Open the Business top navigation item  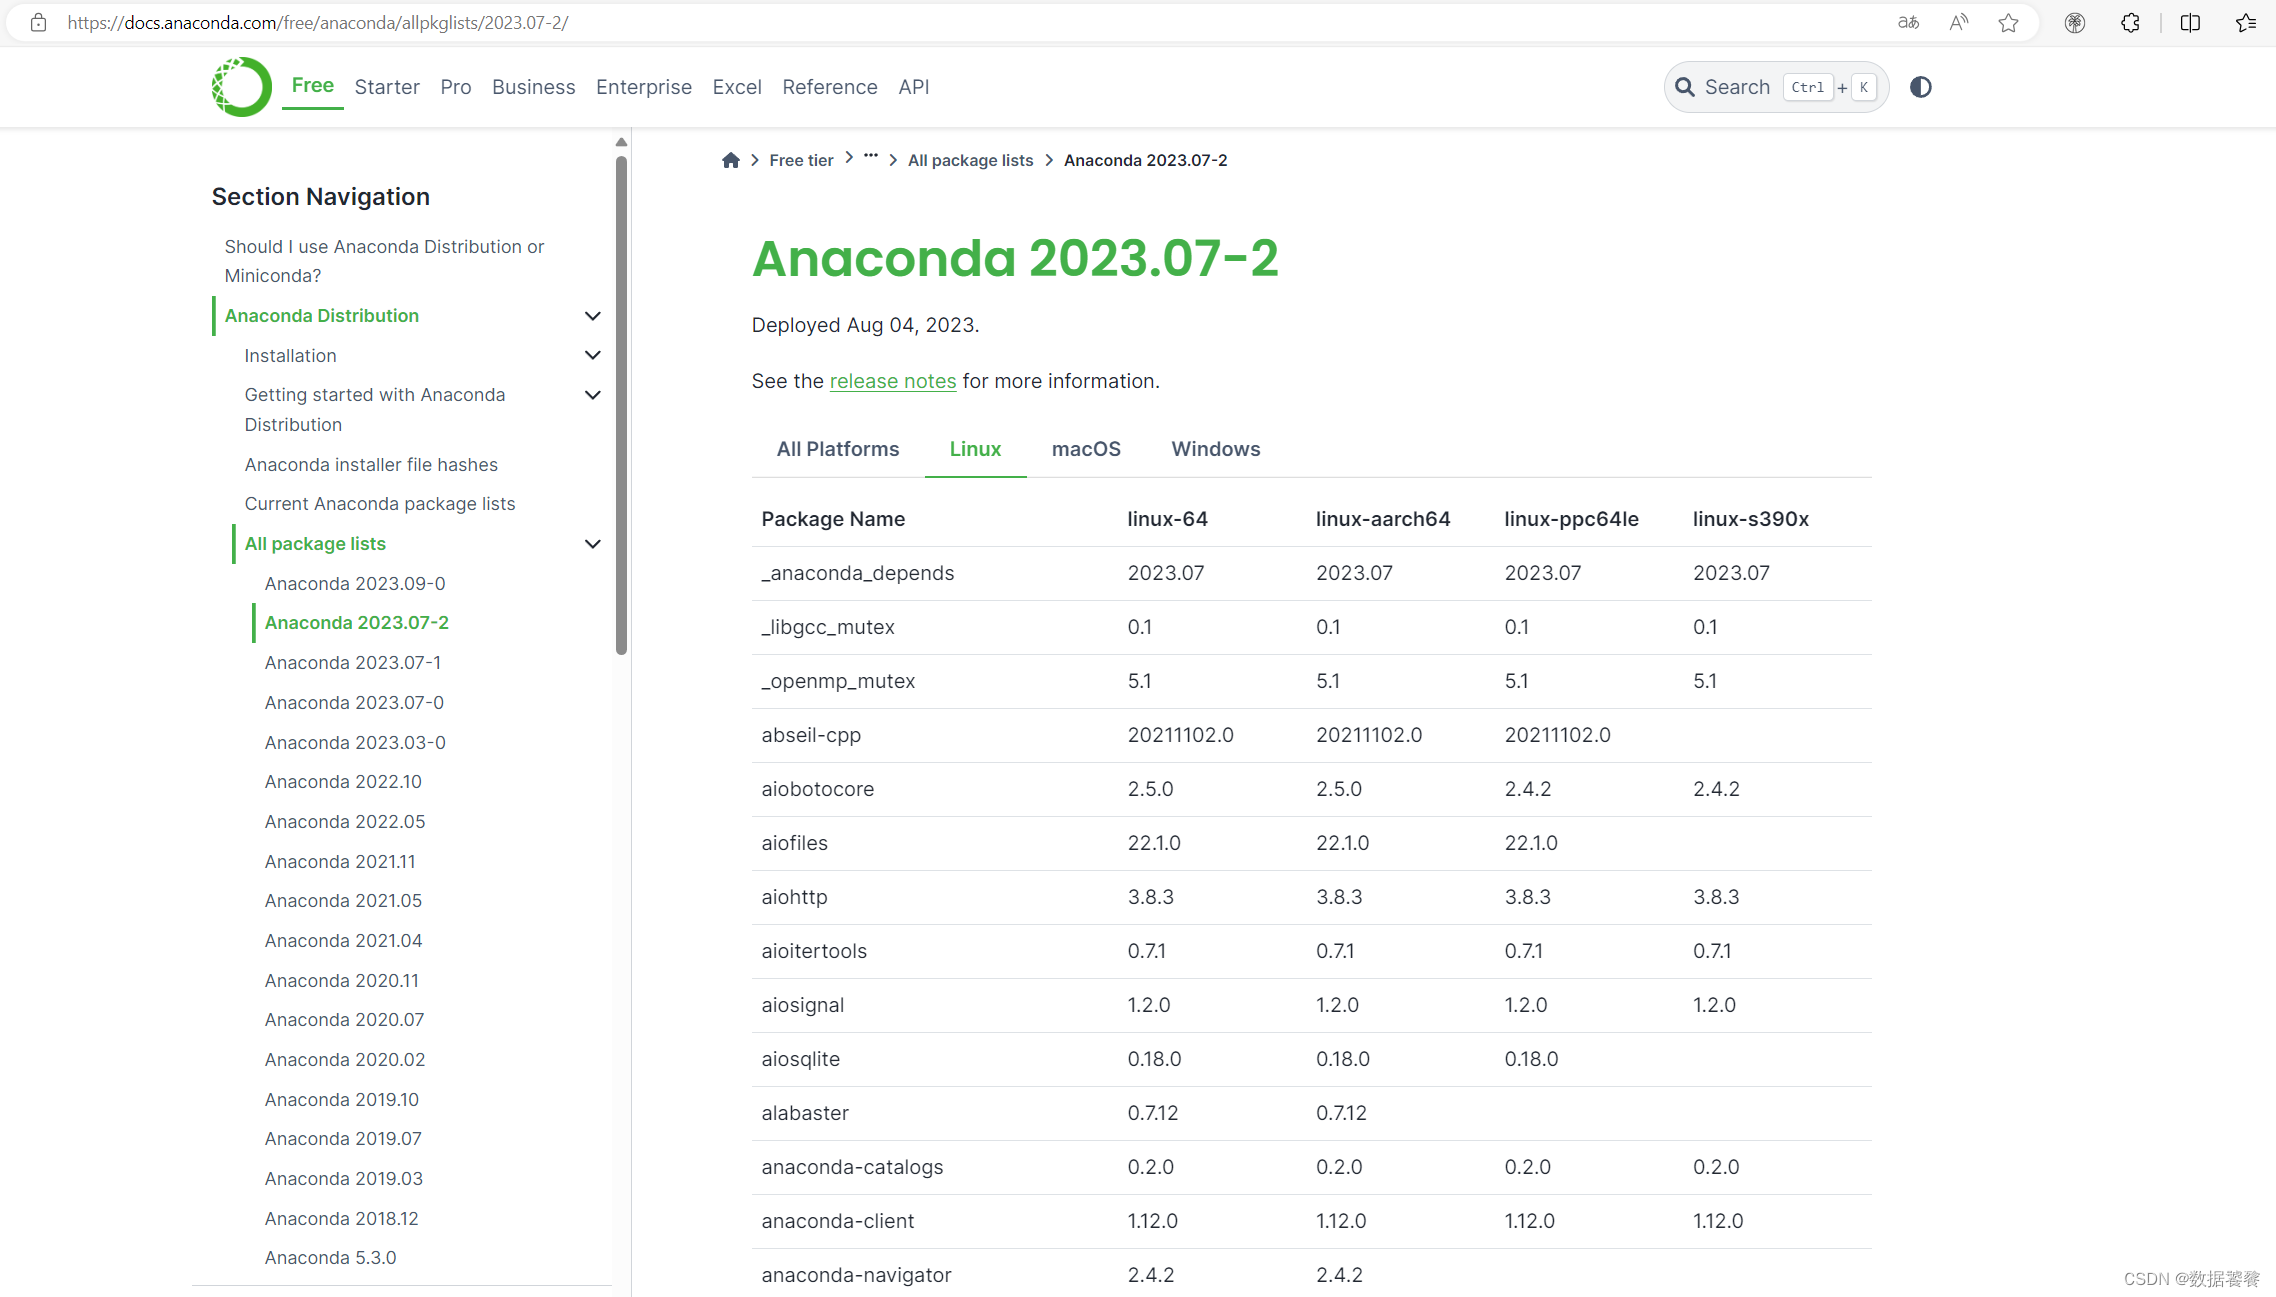click(534, 87)
